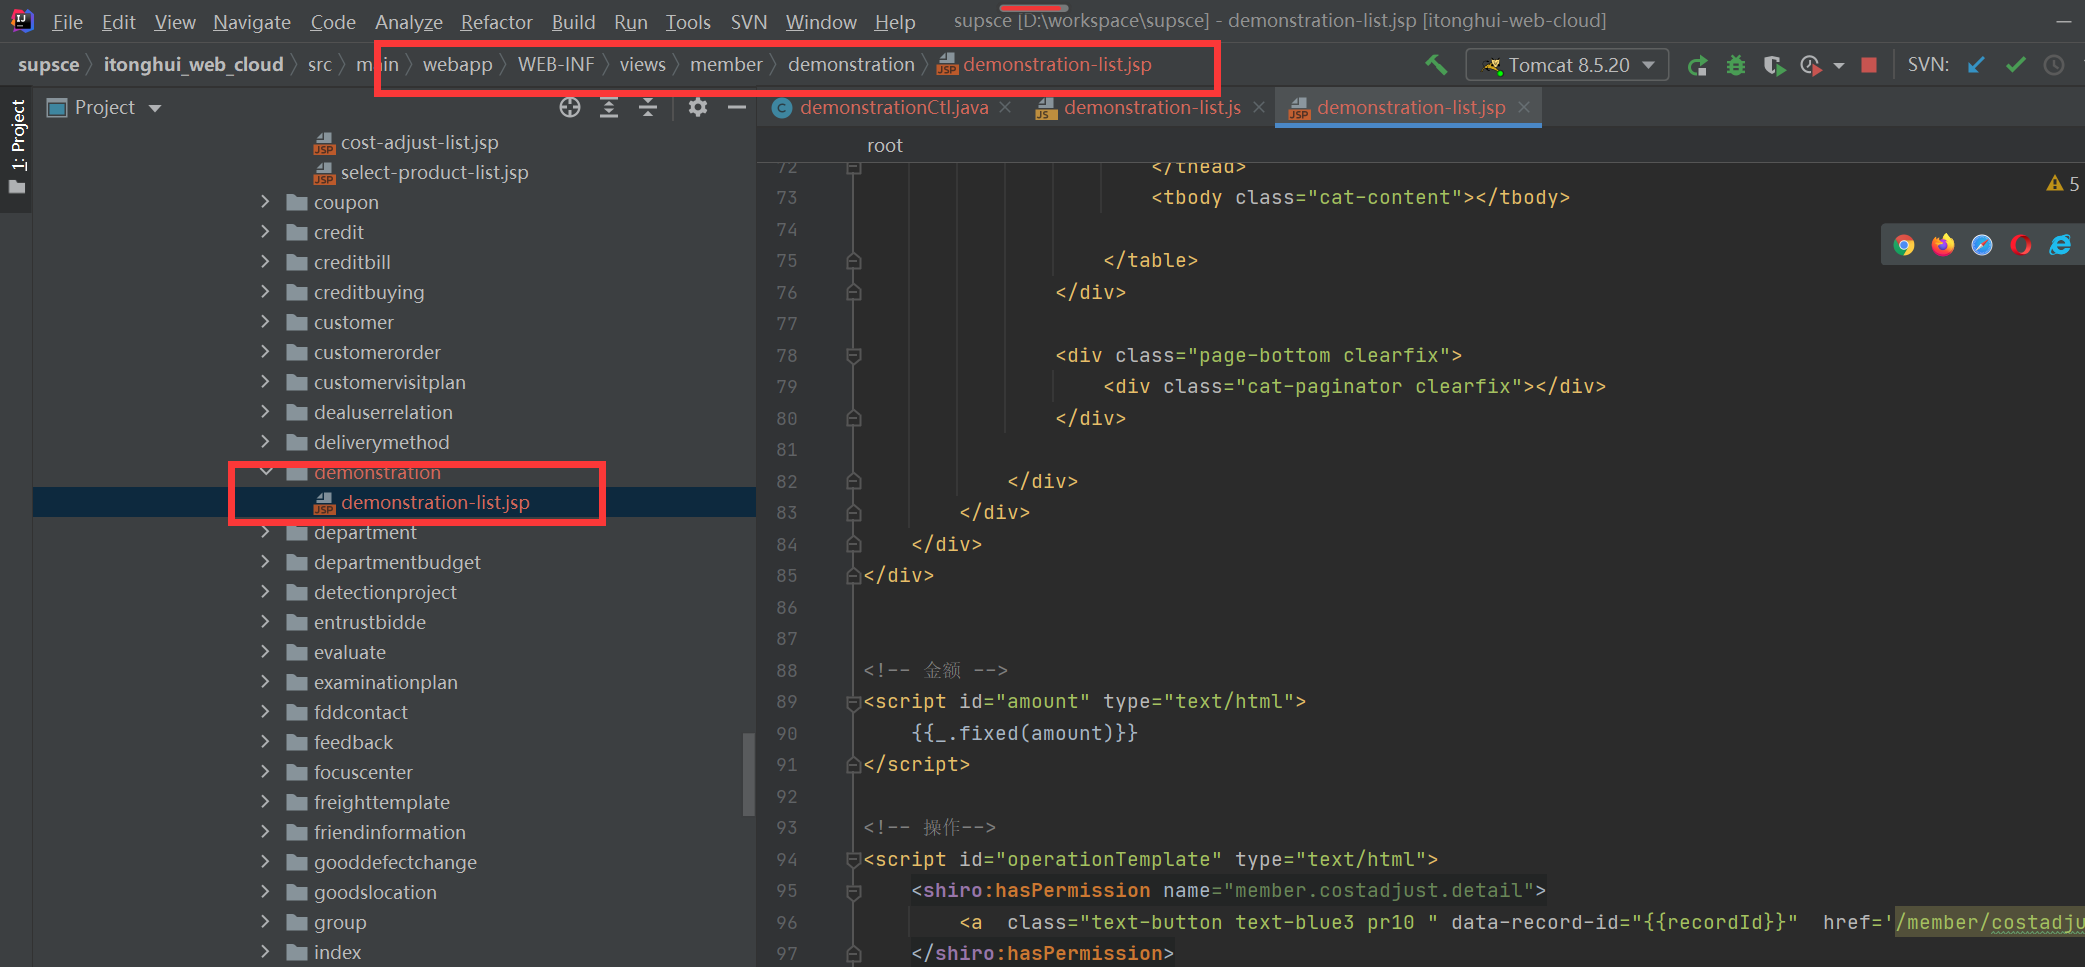2085x967 pixels.
Task: Open page in Chrome browser
Action: tap(1904, 245)
